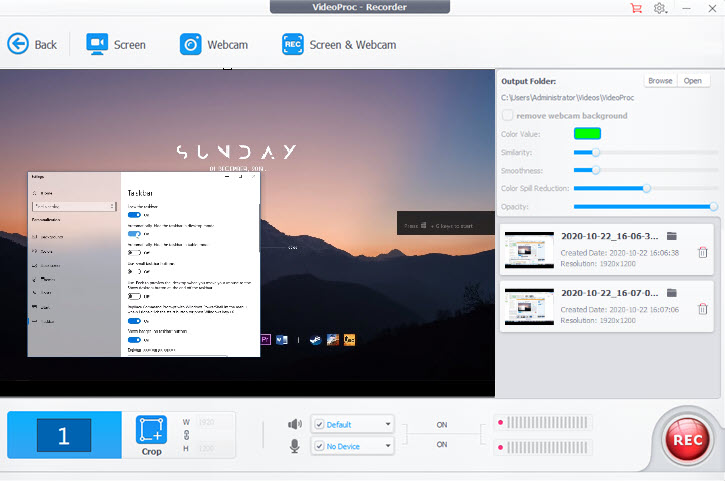This screenshot has height=481, width=725.
Task: Click the speaker audio level meter
Action: coord(543,422)
